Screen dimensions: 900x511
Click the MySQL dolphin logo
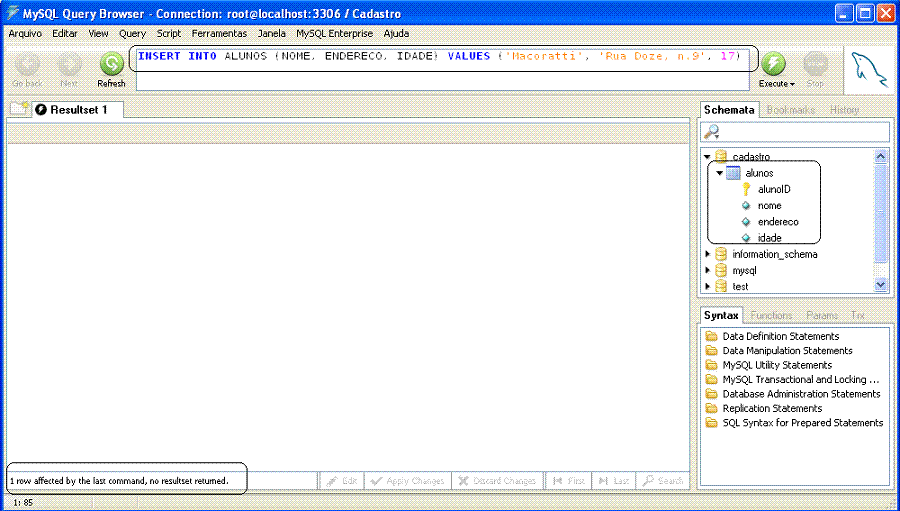870,70
